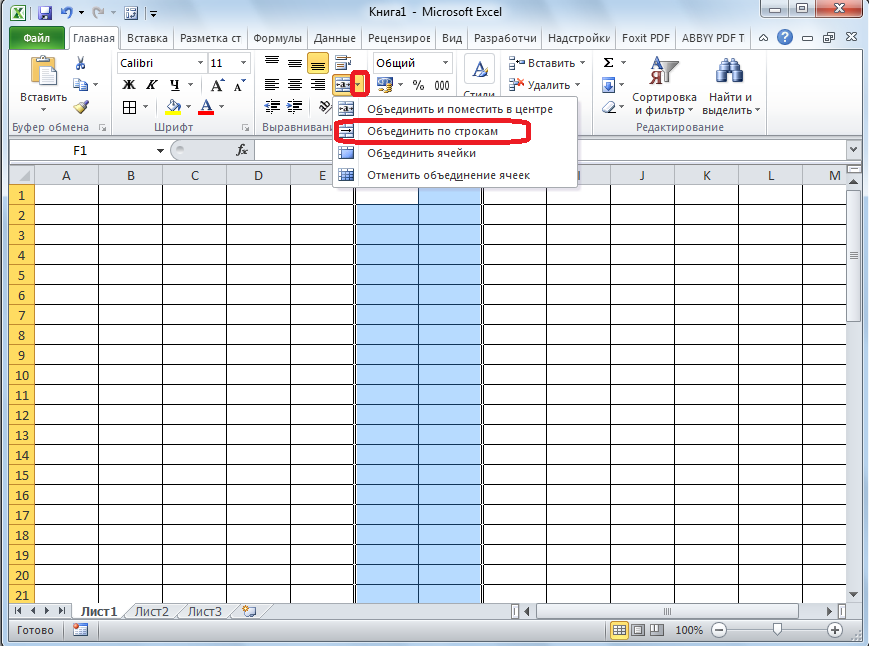
Task: Click the insert new sheet tab icon
Action: [x=249, y=611]
